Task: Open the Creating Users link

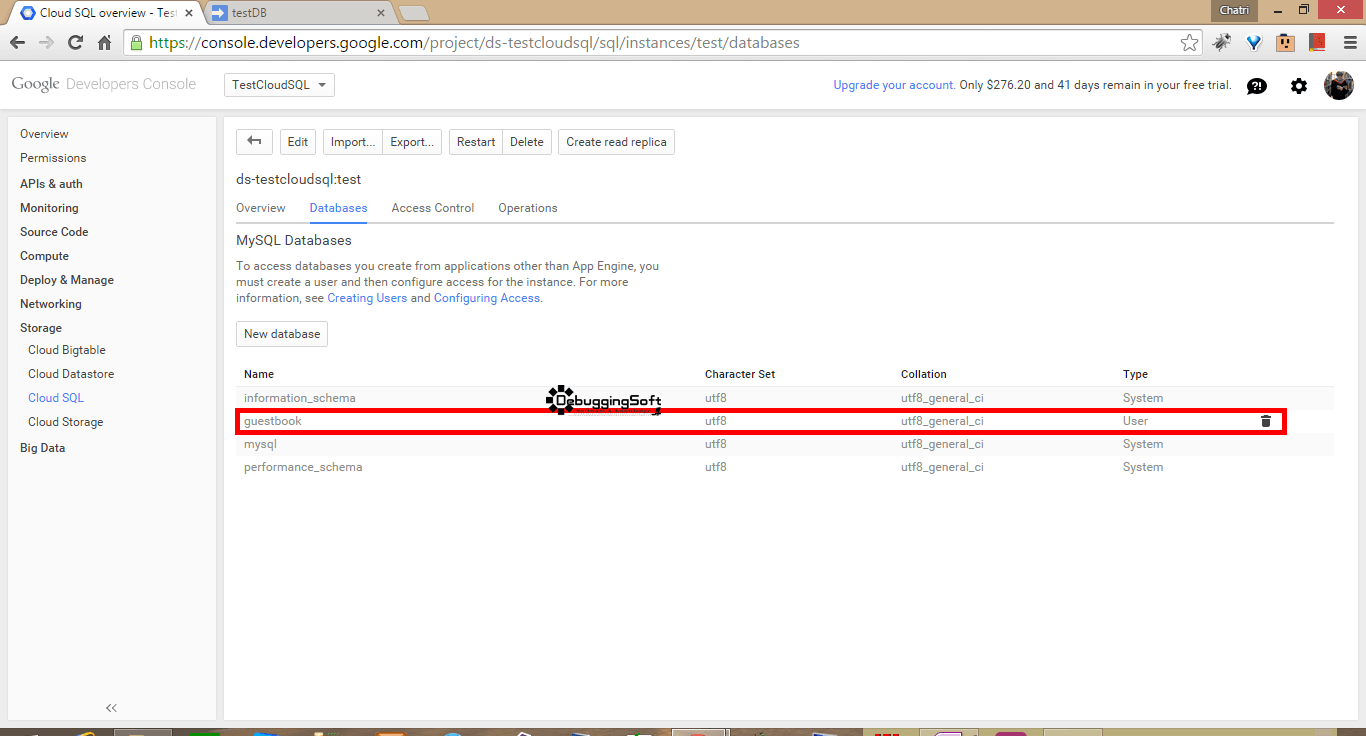Action: click(x=367, y=298)
